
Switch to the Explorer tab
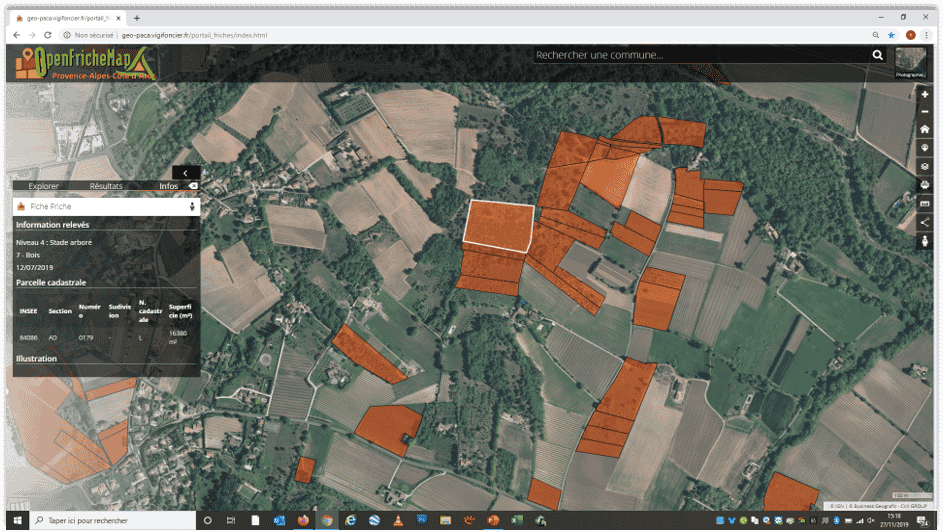point(43,186)
